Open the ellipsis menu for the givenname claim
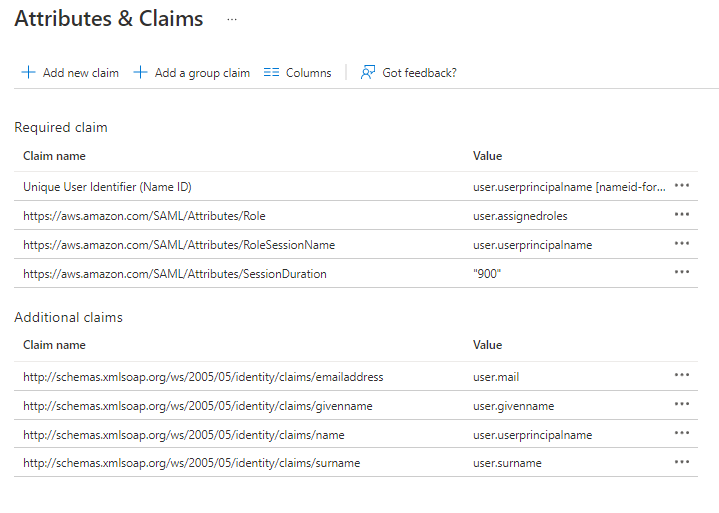 (x=682, y=405)
